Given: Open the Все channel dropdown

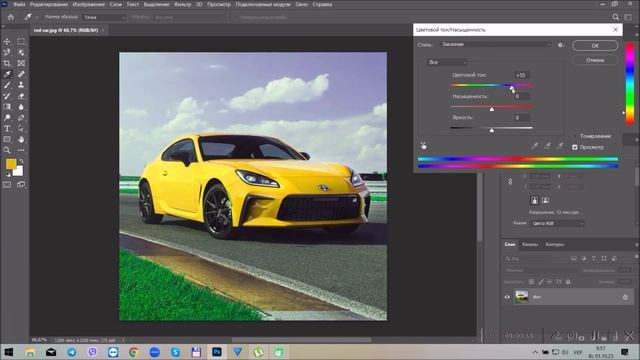Looking at the screenshot, I should tap(447, 62).
